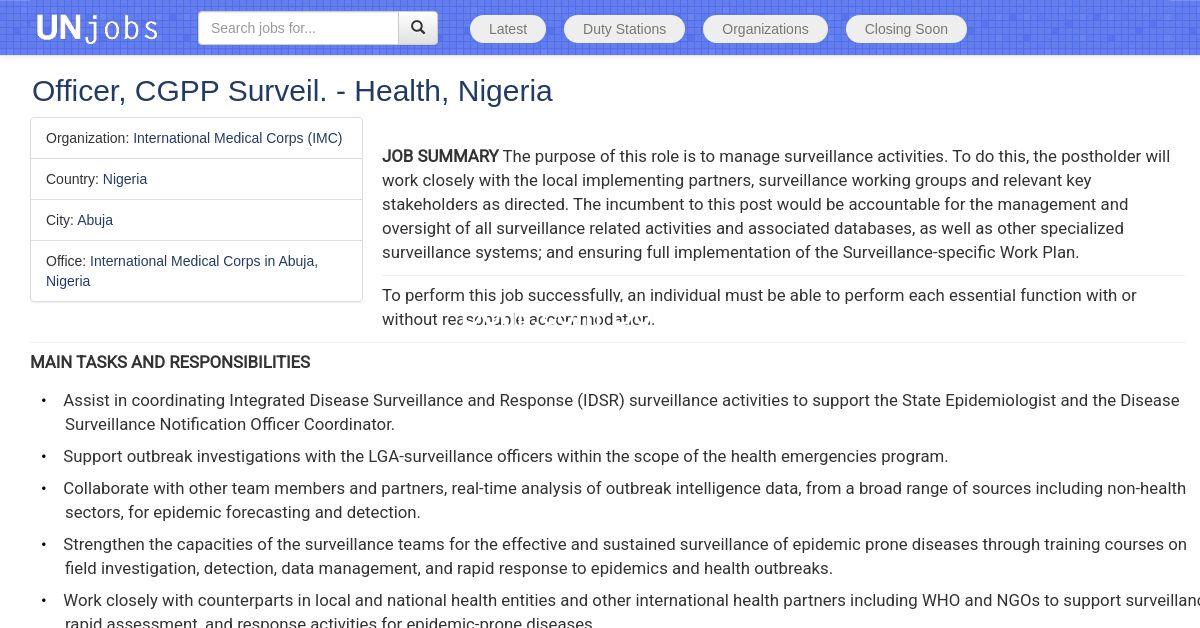Focus the 'Search jobs for...' field
1200x628 pixels.
click(x=298, y=28)
